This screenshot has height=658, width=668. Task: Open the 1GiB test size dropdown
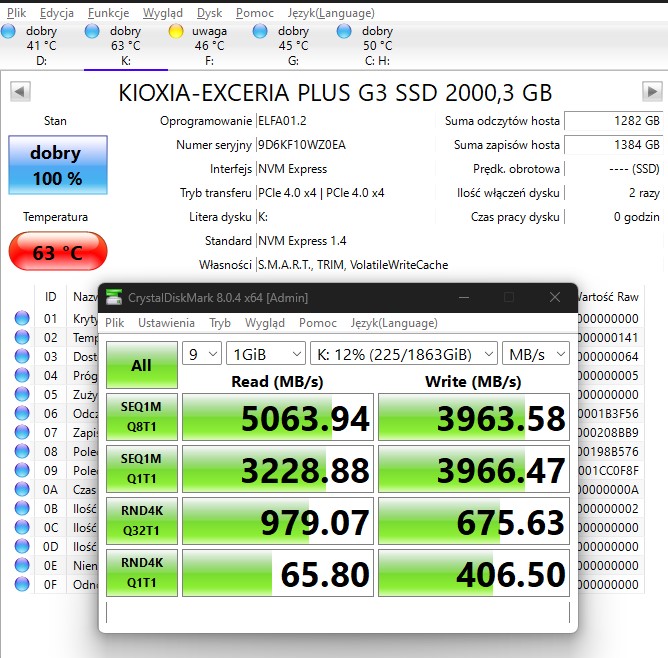coord(265,353)
